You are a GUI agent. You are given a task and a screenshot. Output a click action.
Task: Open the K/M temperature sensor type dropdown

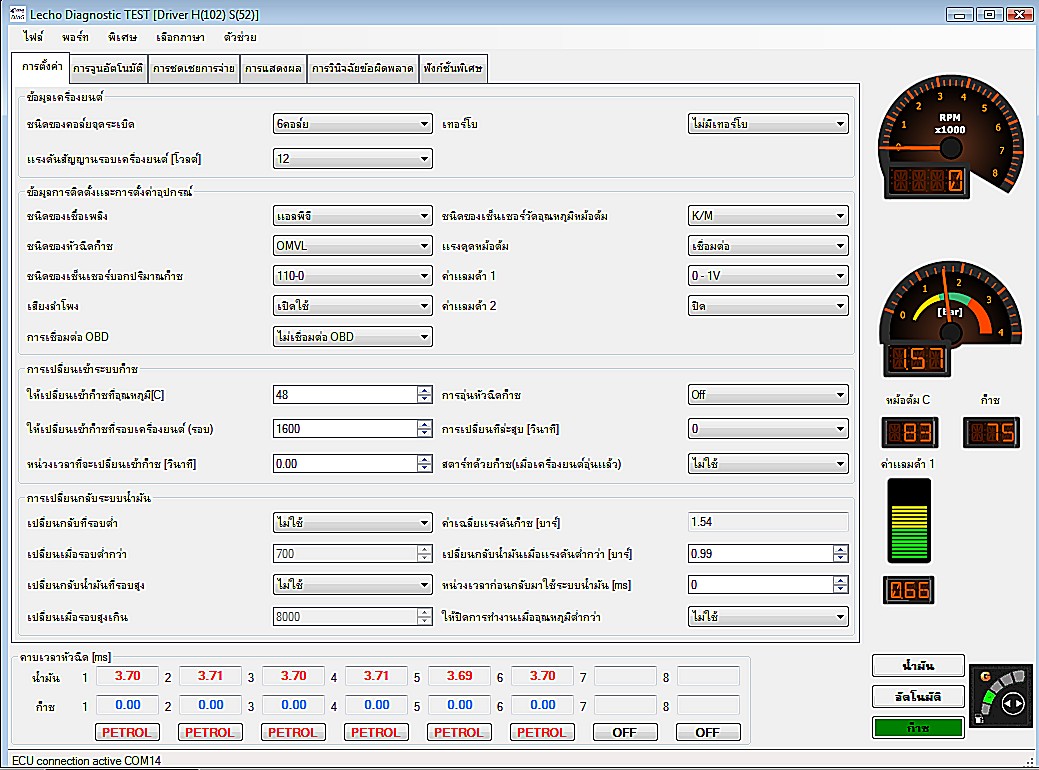coord(768,215)
